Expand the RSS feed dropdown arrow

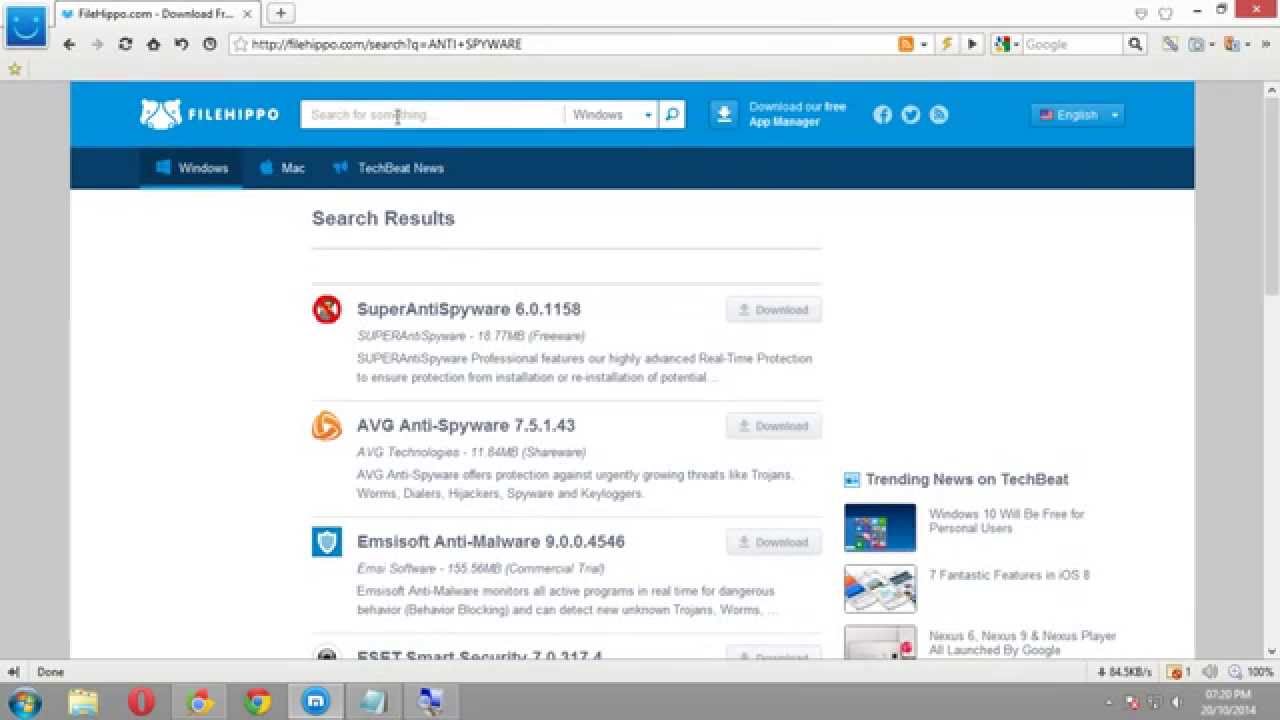click(x=923, y=44)
